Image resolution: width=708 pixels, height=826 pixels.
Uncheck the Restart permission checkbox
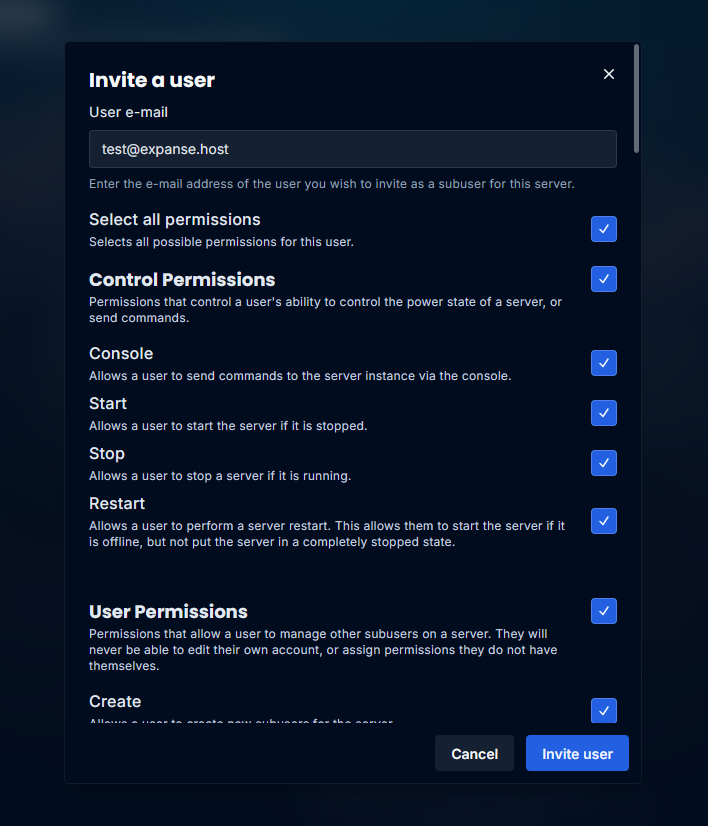pos(604,521)
